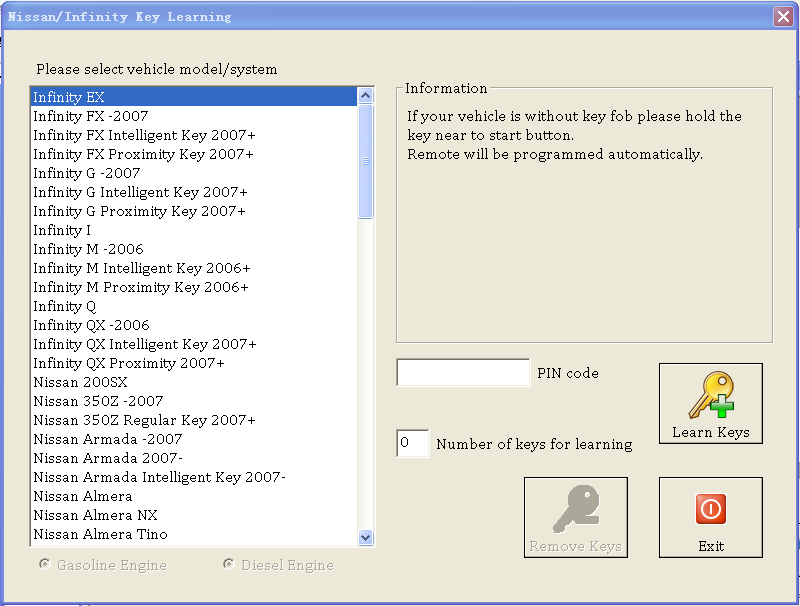
Task: Choose Infinity FX Proximity Key 2007+
Action: 194,154
